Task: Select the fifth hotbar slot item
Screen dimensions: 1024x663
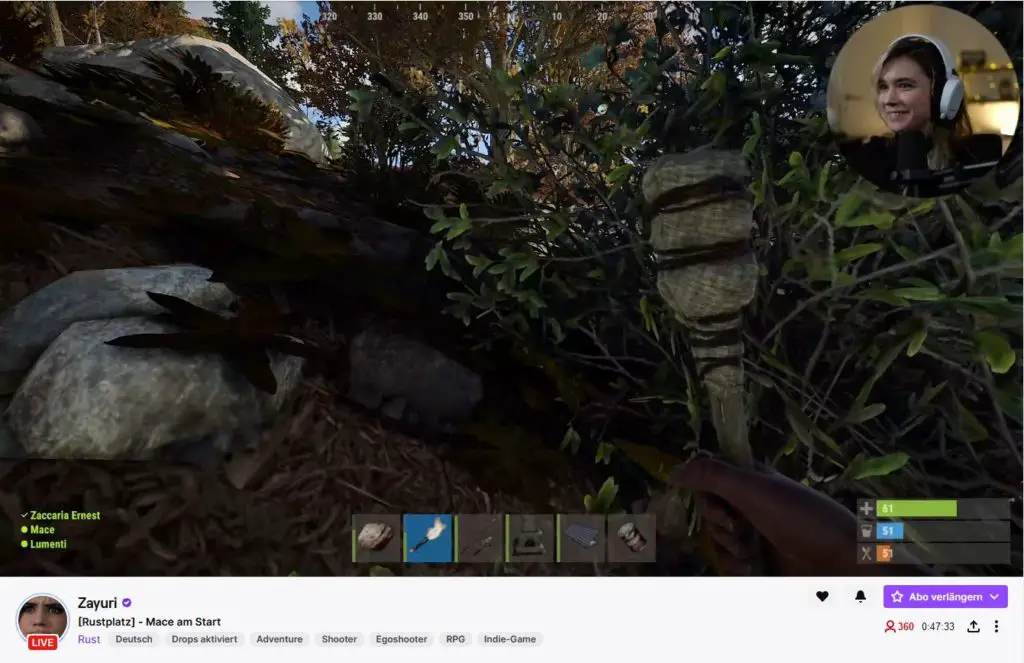Action: 581,538
